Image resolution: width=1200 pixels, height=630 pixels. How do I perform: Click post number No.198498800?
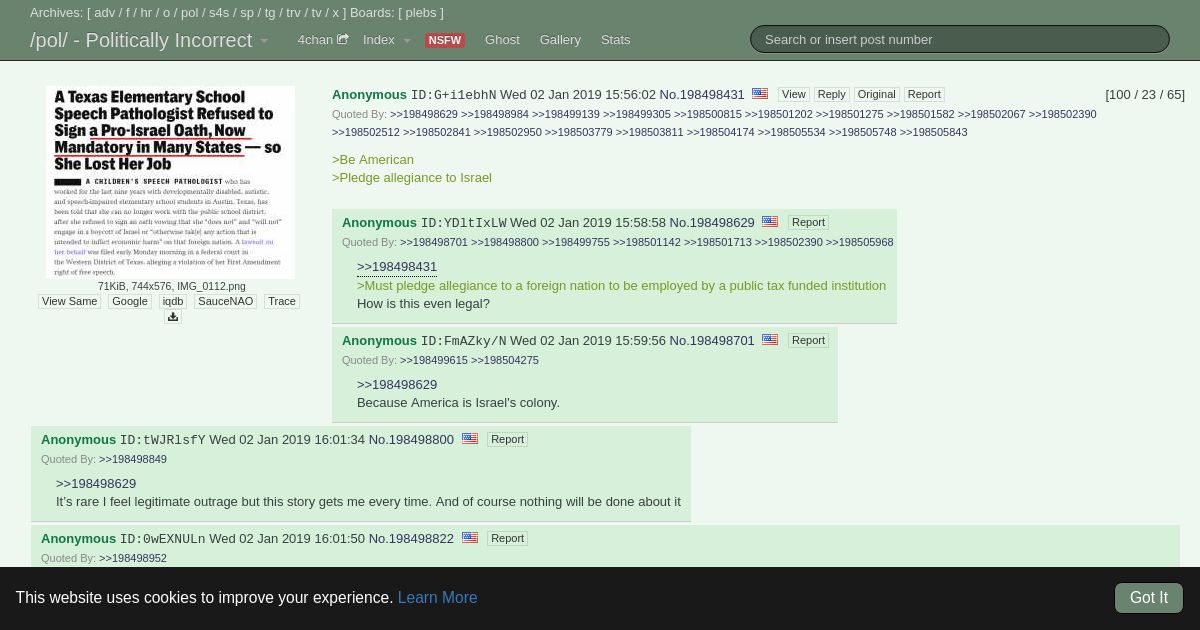[x=411, y=439]
